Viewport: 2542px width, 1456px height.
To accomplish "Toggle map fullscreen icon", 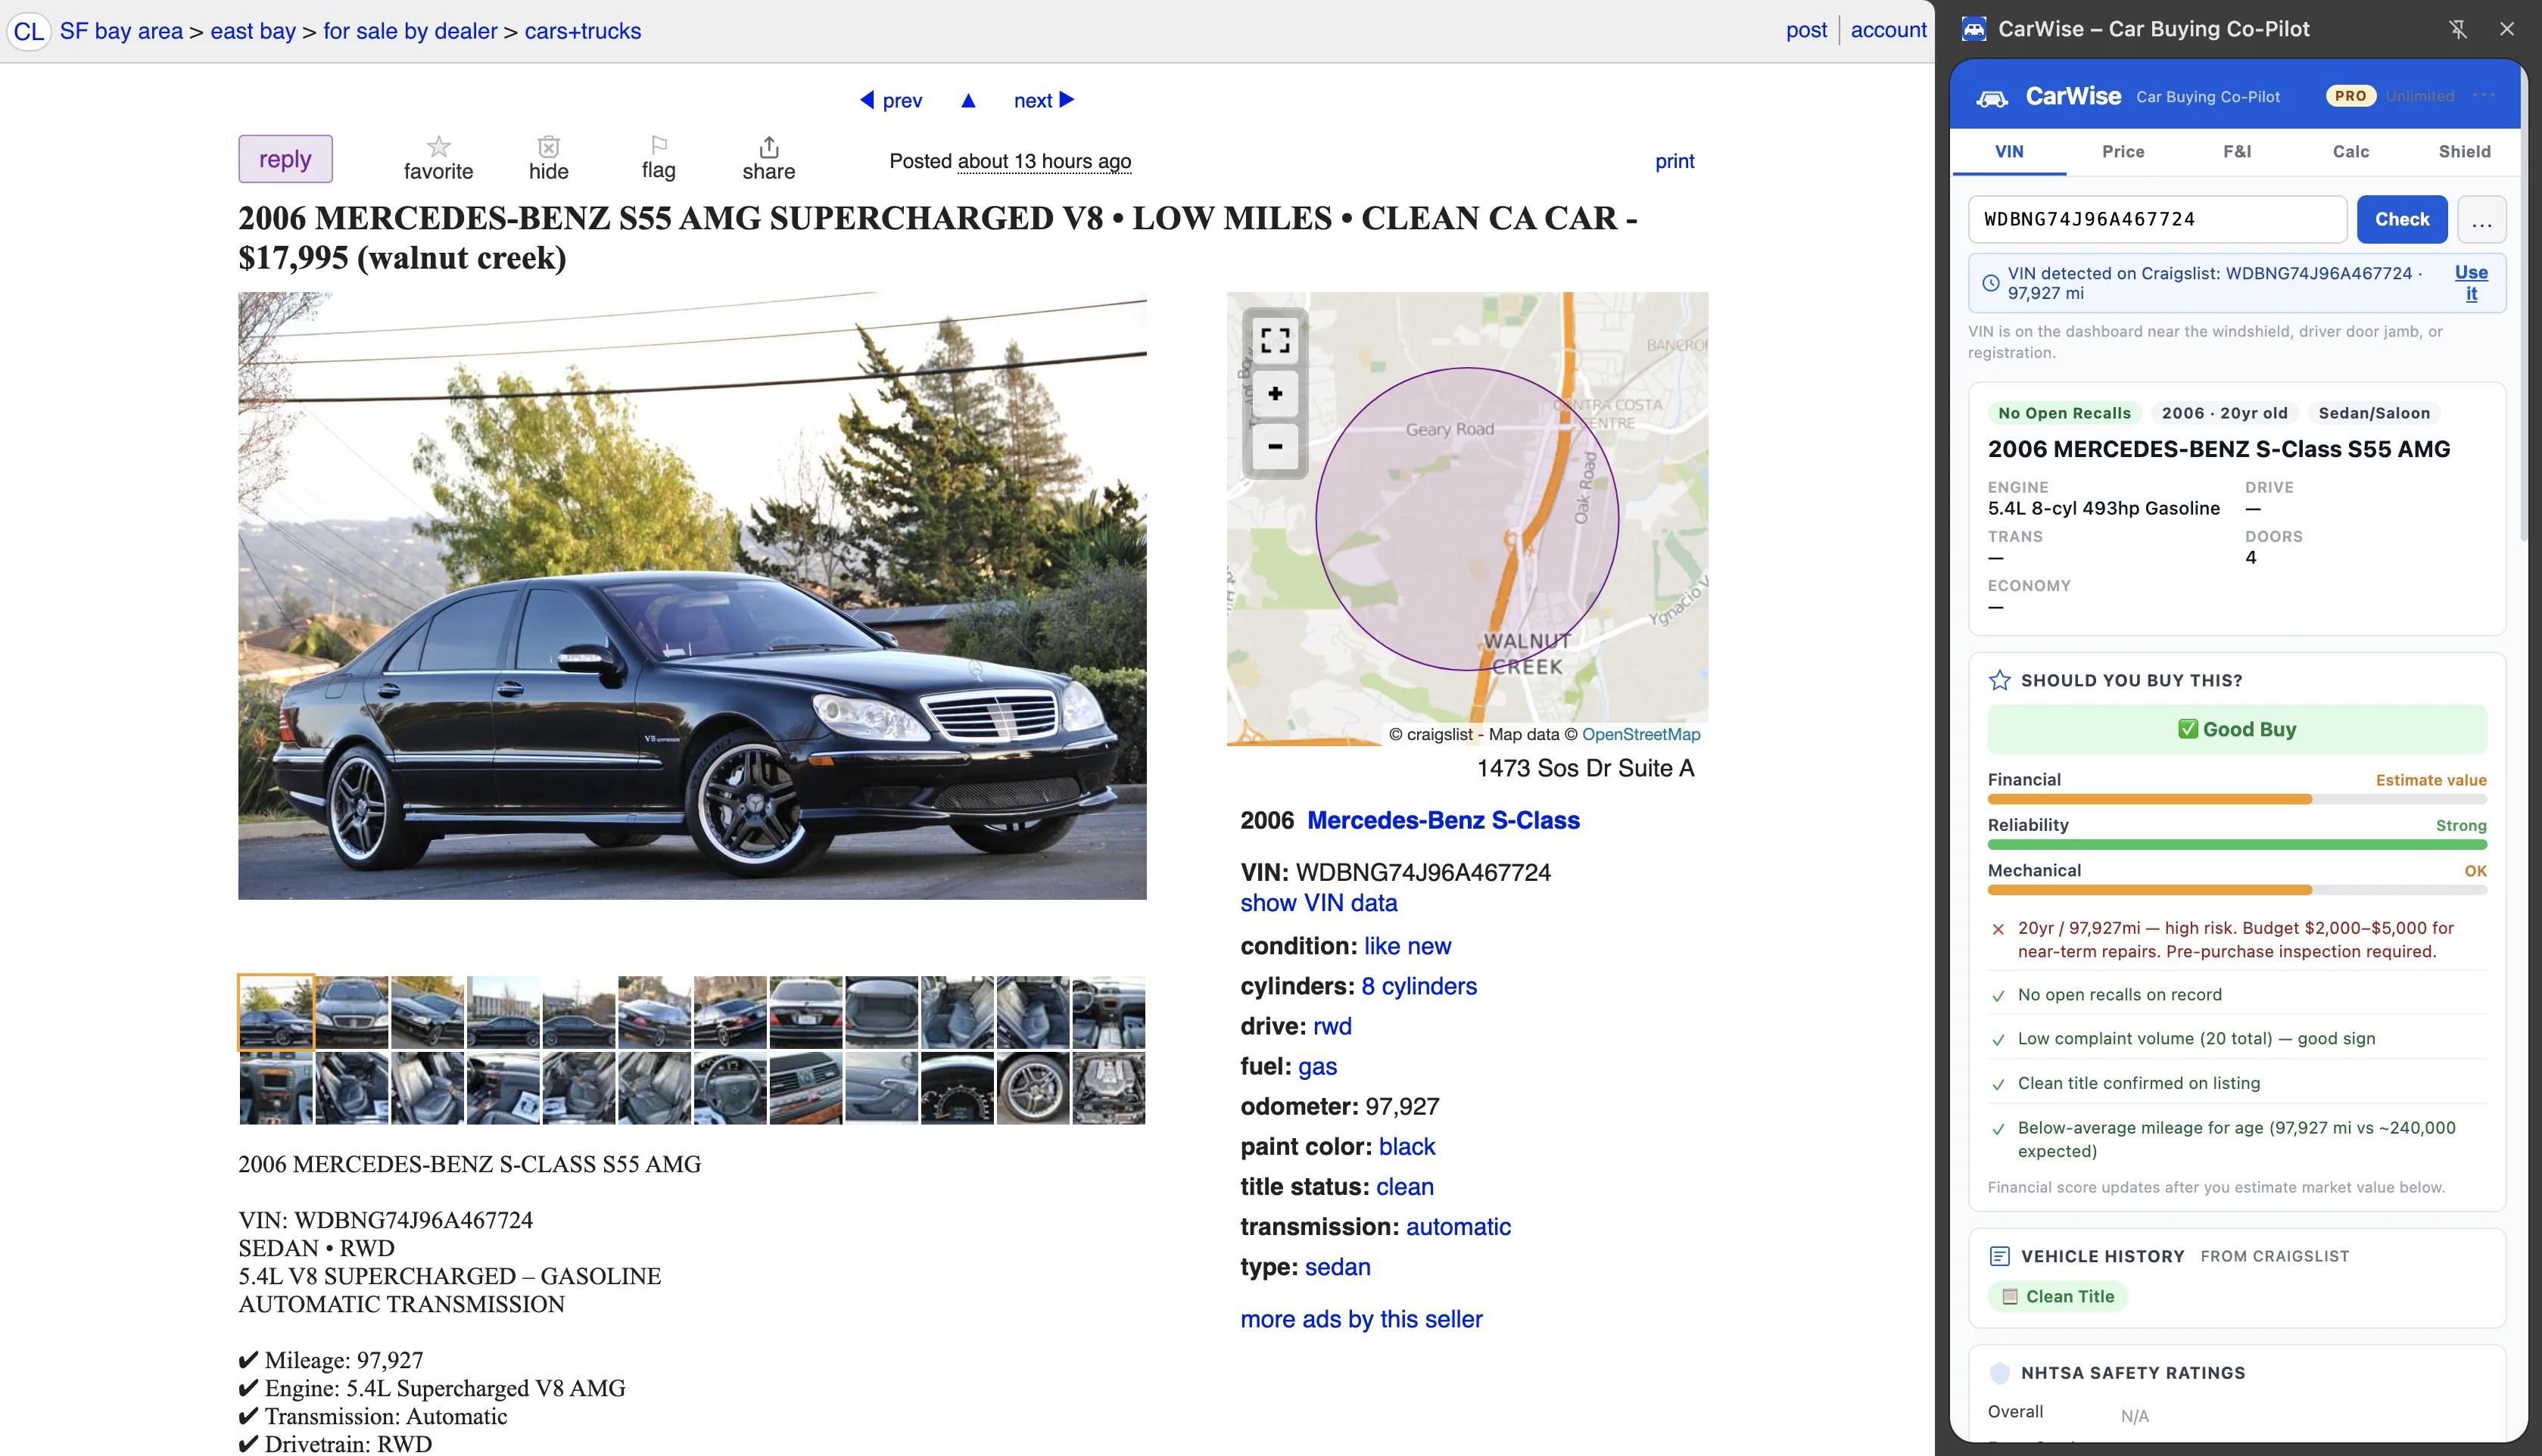I will (x=1275, y=340).
